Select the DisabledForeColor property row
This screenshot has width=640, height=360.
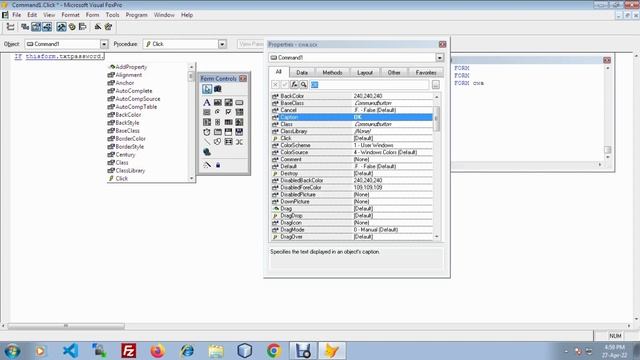(352, 187)
